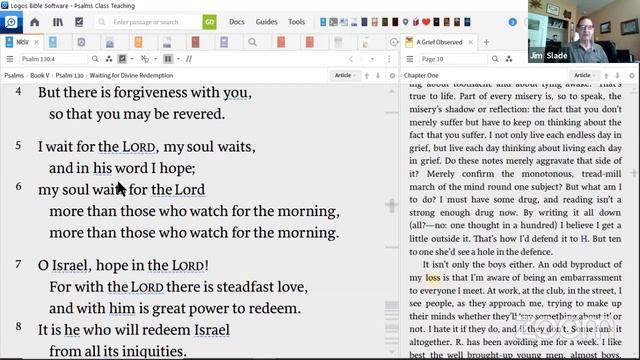This screenshot has width=640, height=360.
Task: Click the red heart shortcut icon
Action: point(426,22)
